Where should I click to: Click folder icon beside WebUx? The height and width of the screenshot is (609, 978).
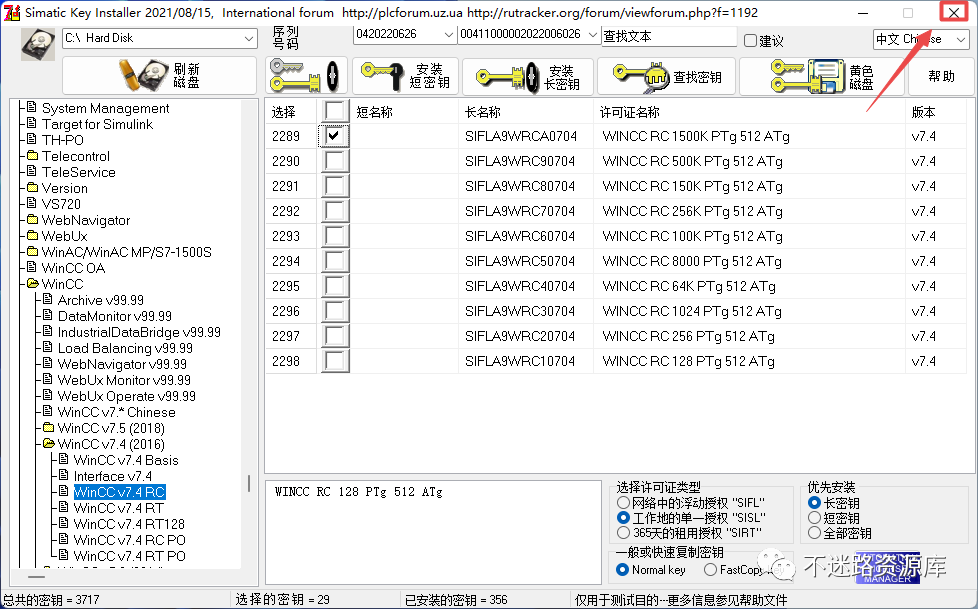tap(32, 235)
